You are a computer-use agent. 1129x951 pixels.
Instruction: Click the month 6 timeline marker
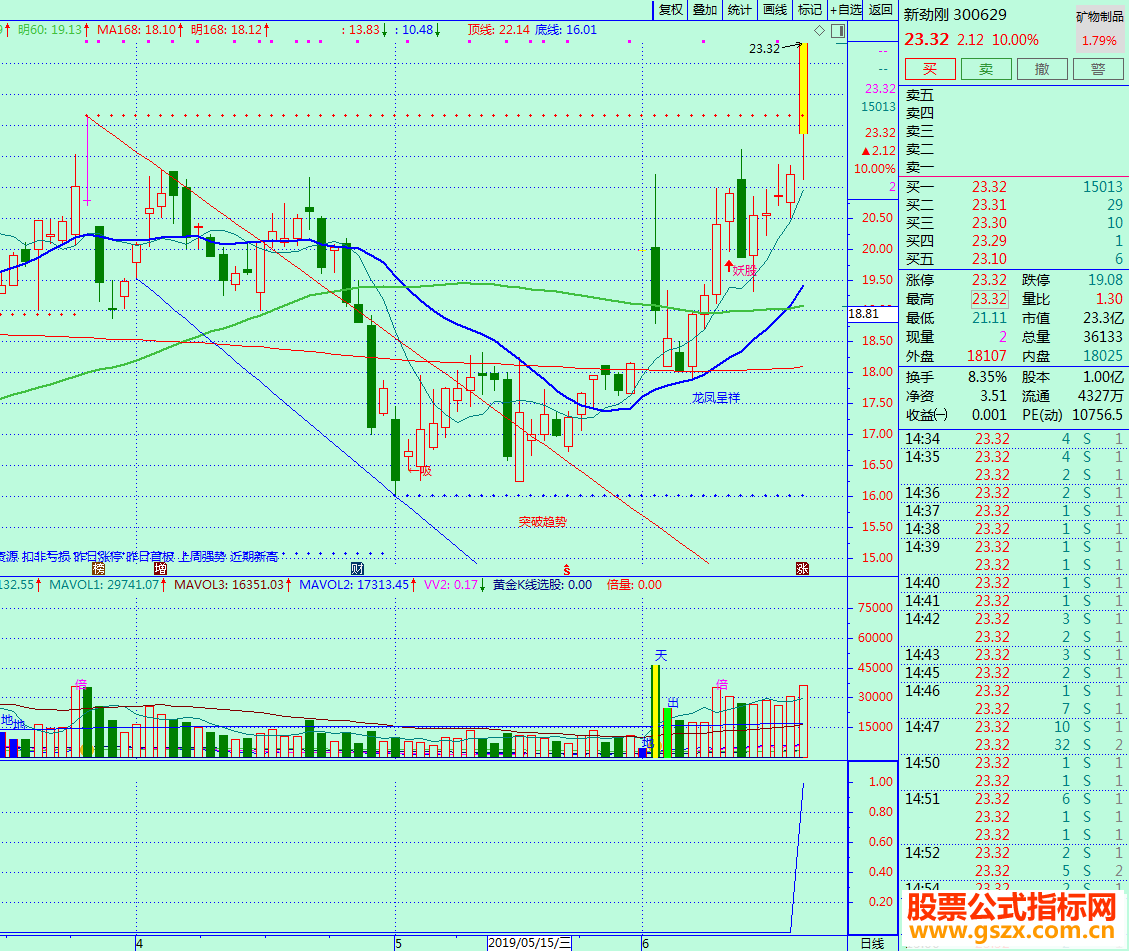pos(645,943)
